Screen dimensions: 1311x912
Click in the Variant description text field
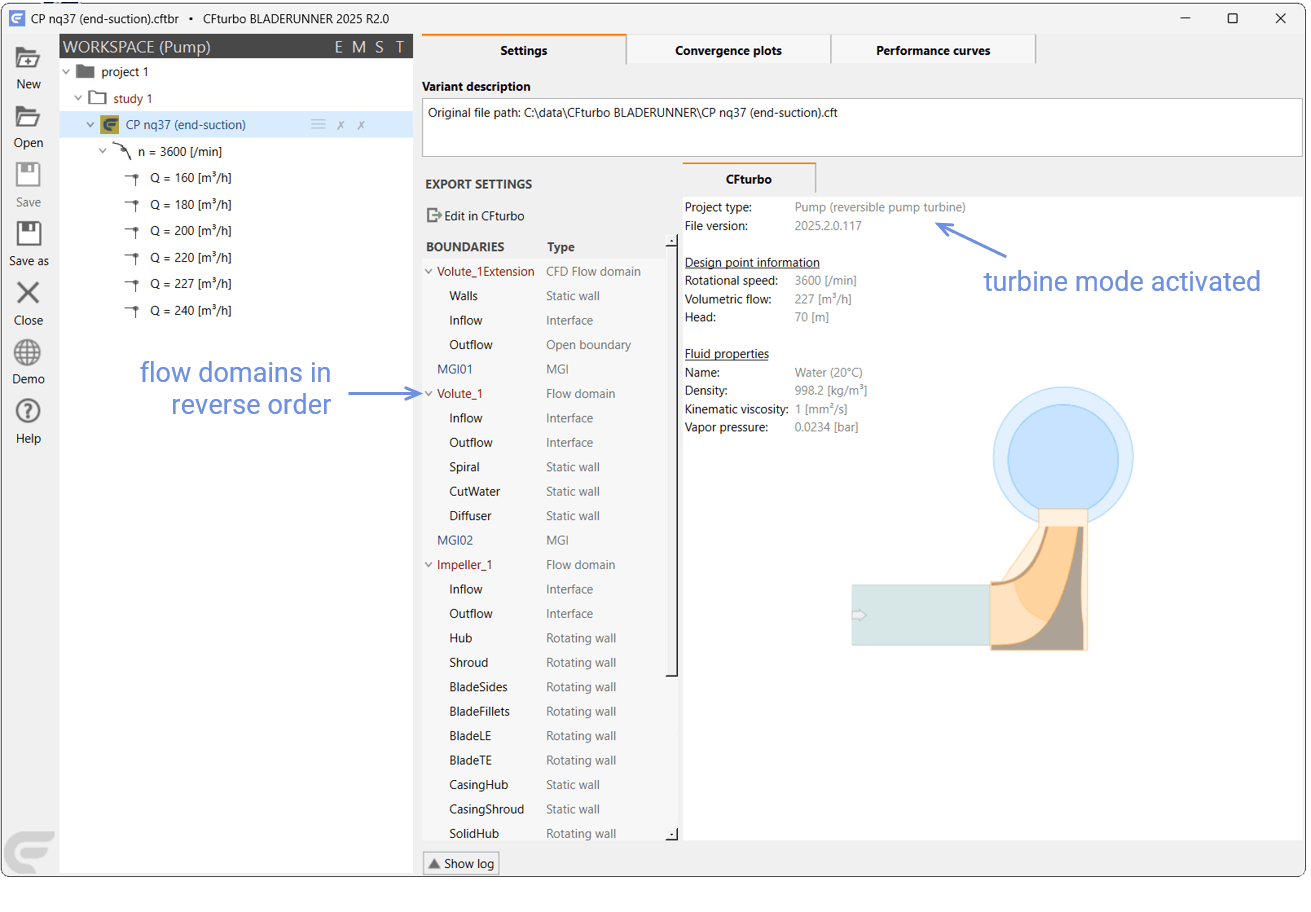tap(862, 127)
